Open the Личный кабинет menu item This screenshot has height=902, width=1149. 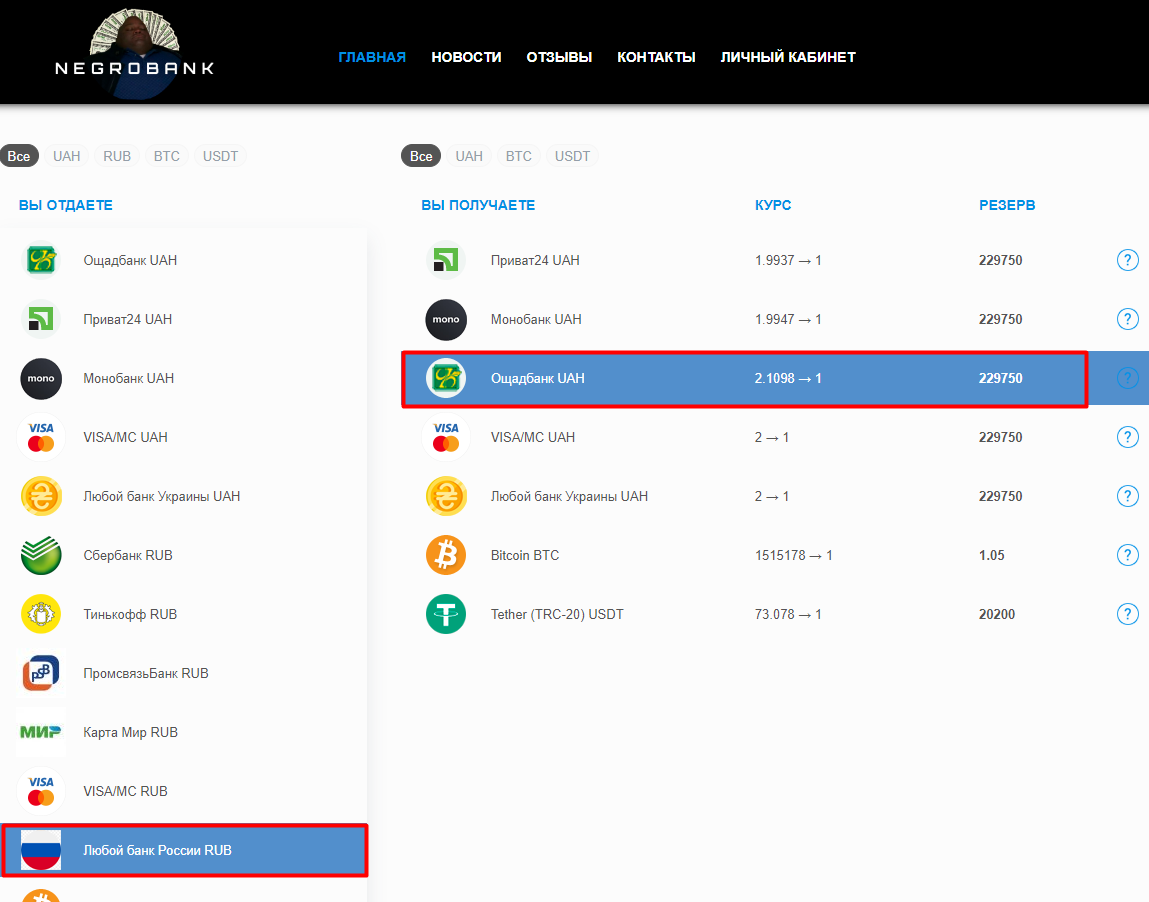(x=788, y=57)
